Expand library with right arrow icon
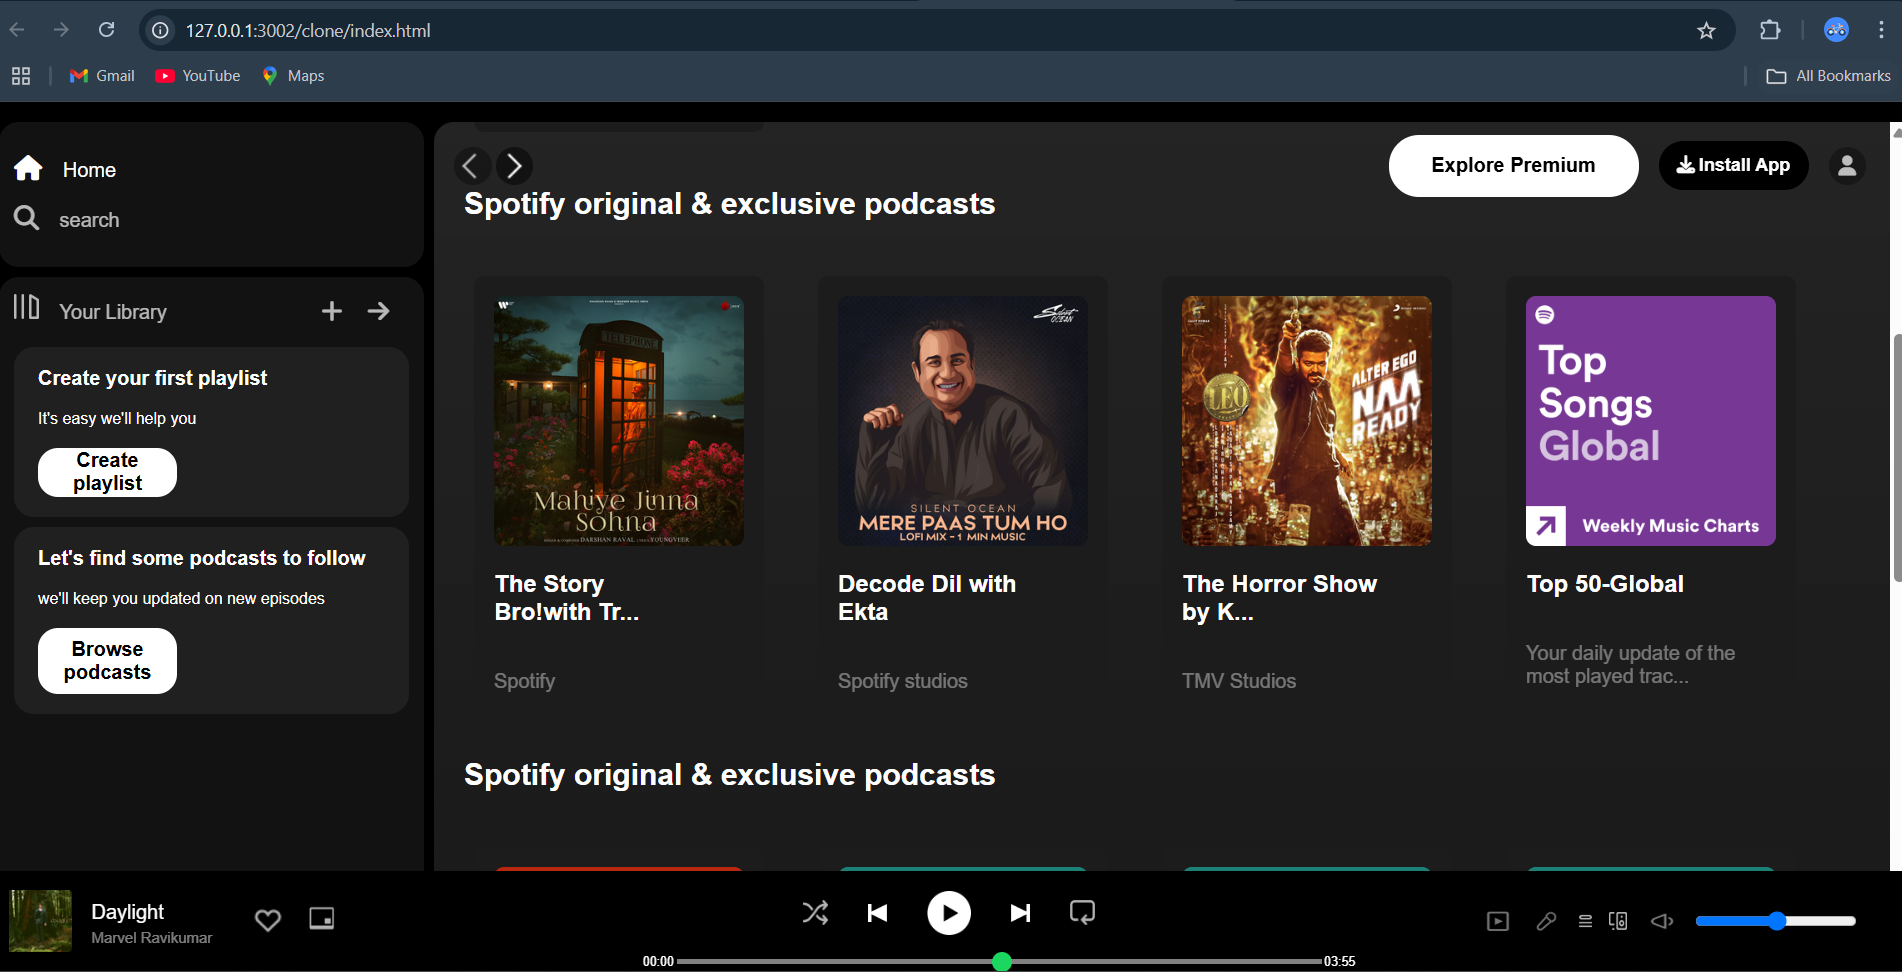 tap(378, 311)
